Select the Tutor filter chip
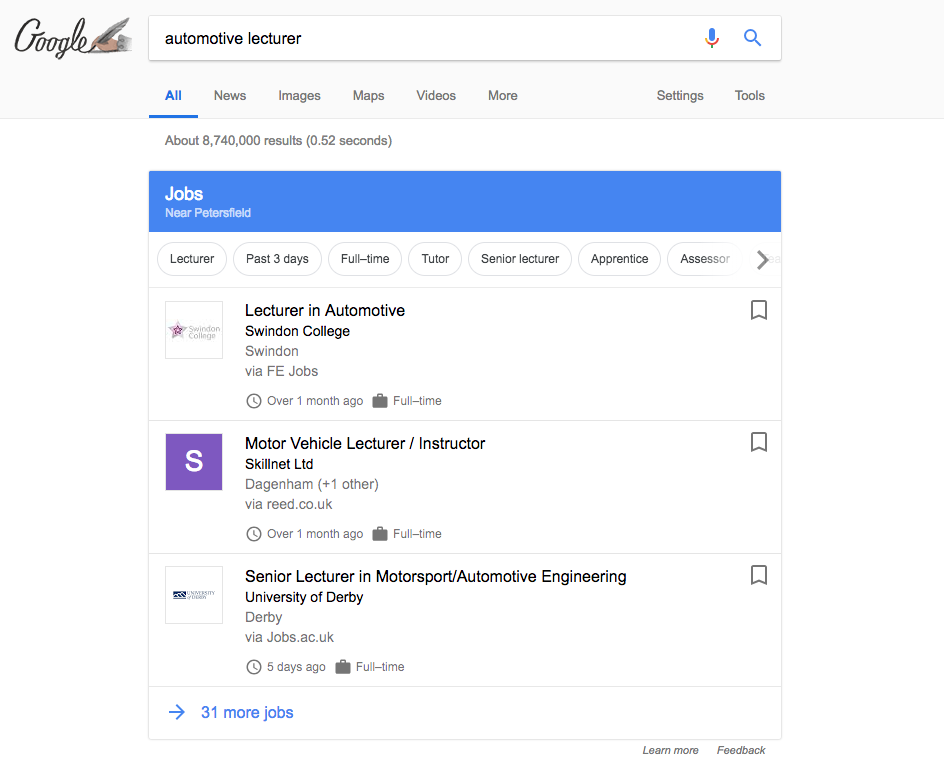This screenshot has width=944, height=766. click(x=435, y=259)
